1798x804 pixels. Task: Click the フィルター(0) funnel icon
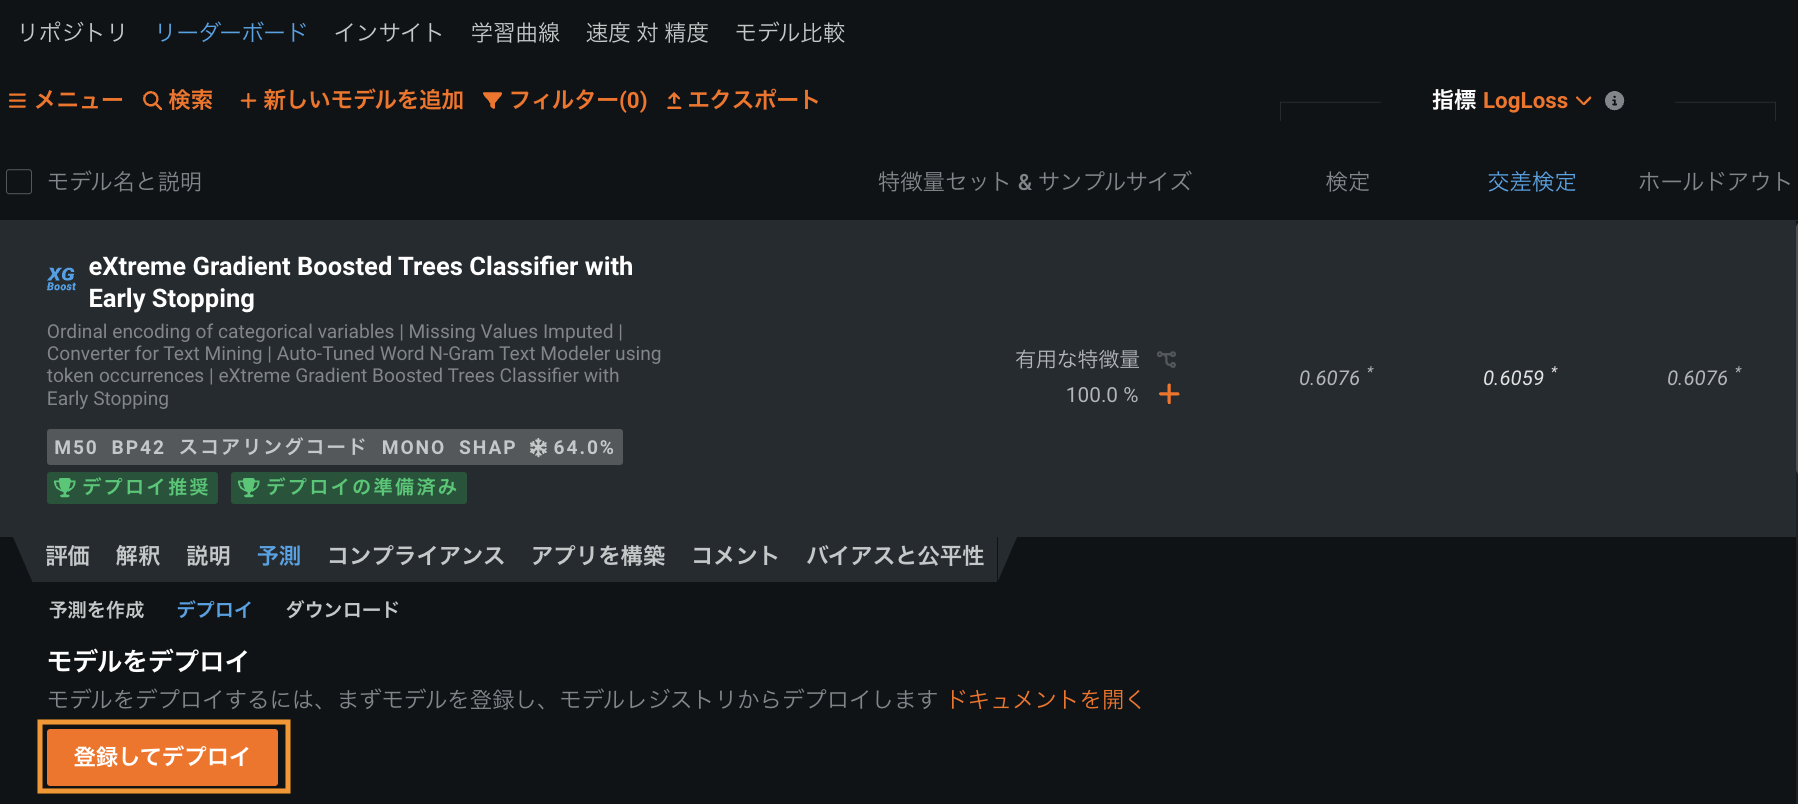pos(492,101)
